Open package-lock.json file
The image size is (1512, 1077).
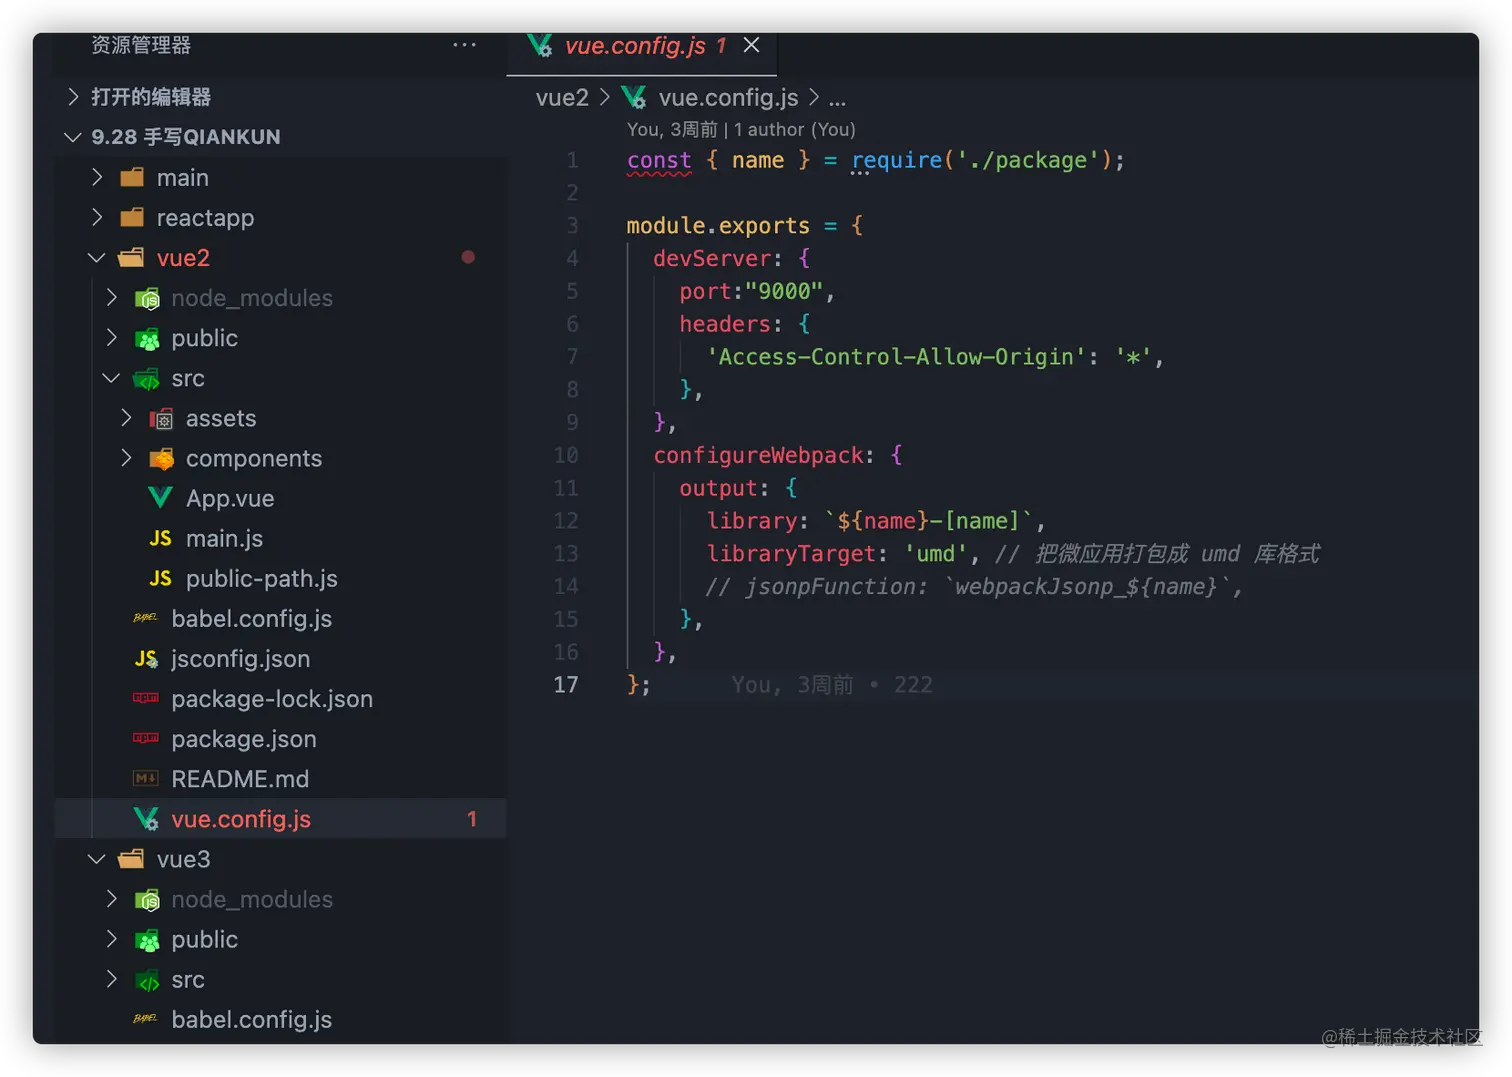click(x=272, y=698)
